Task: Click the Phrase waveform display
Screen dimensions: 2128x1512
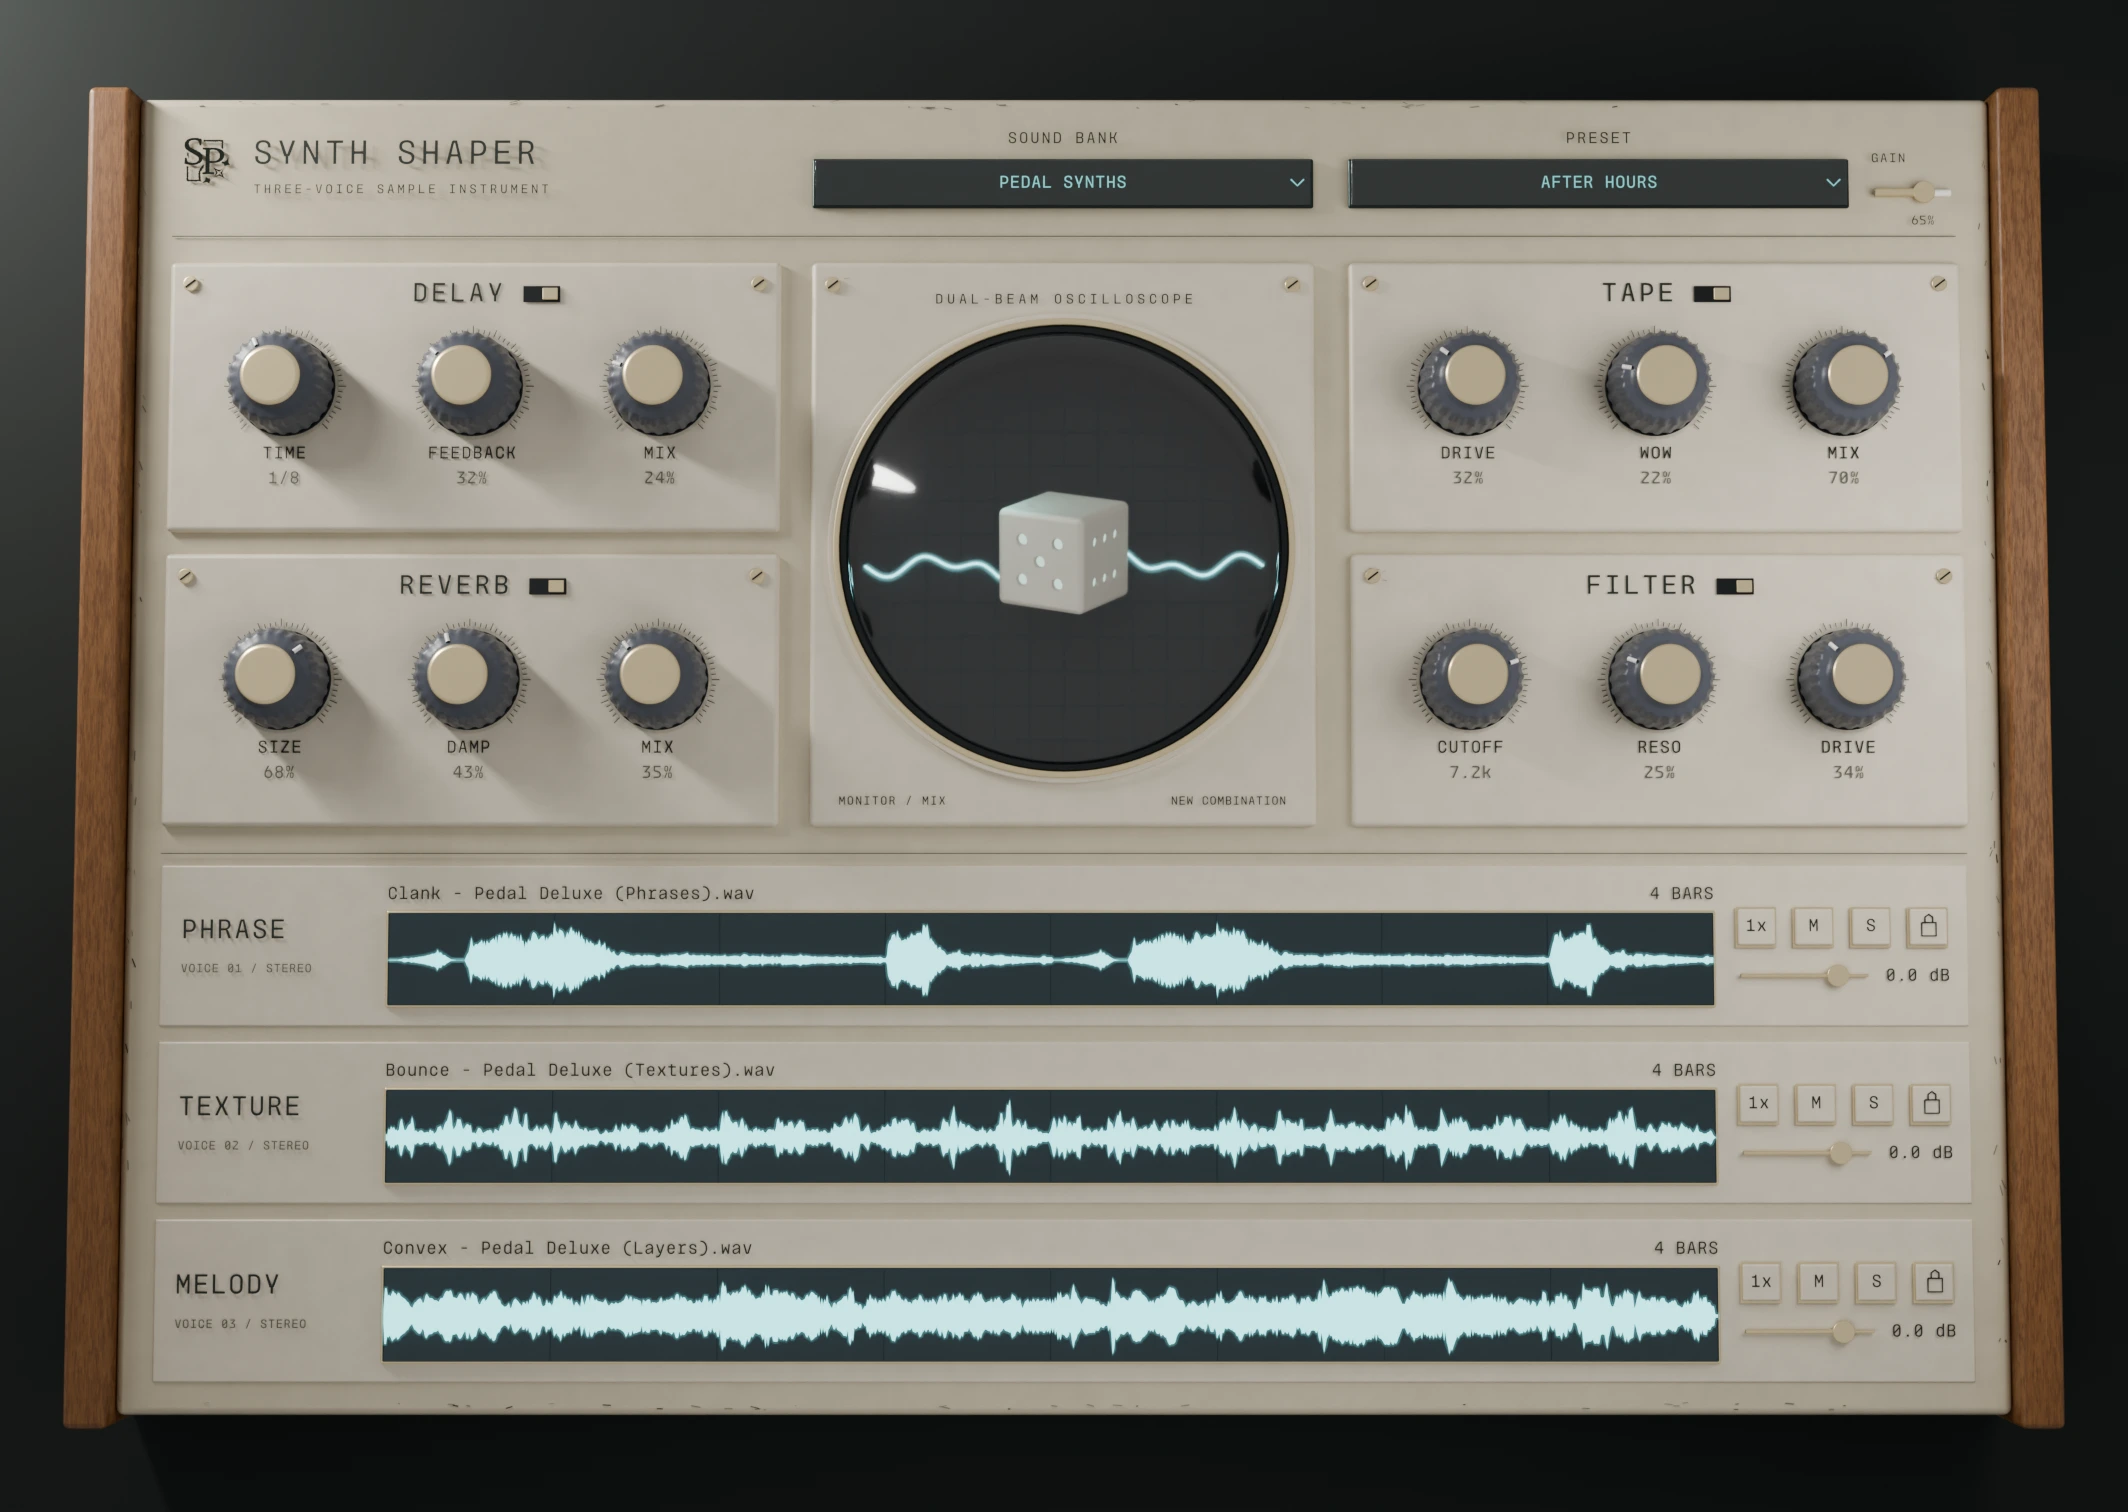Action: (x=1050, y=959)
